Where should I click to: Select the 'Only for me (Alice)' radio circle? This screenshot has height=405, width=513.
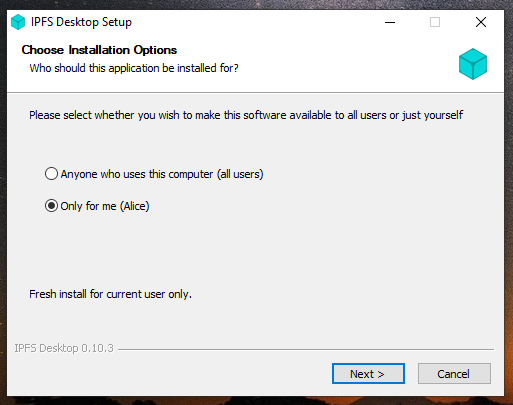tap(51, 206)
